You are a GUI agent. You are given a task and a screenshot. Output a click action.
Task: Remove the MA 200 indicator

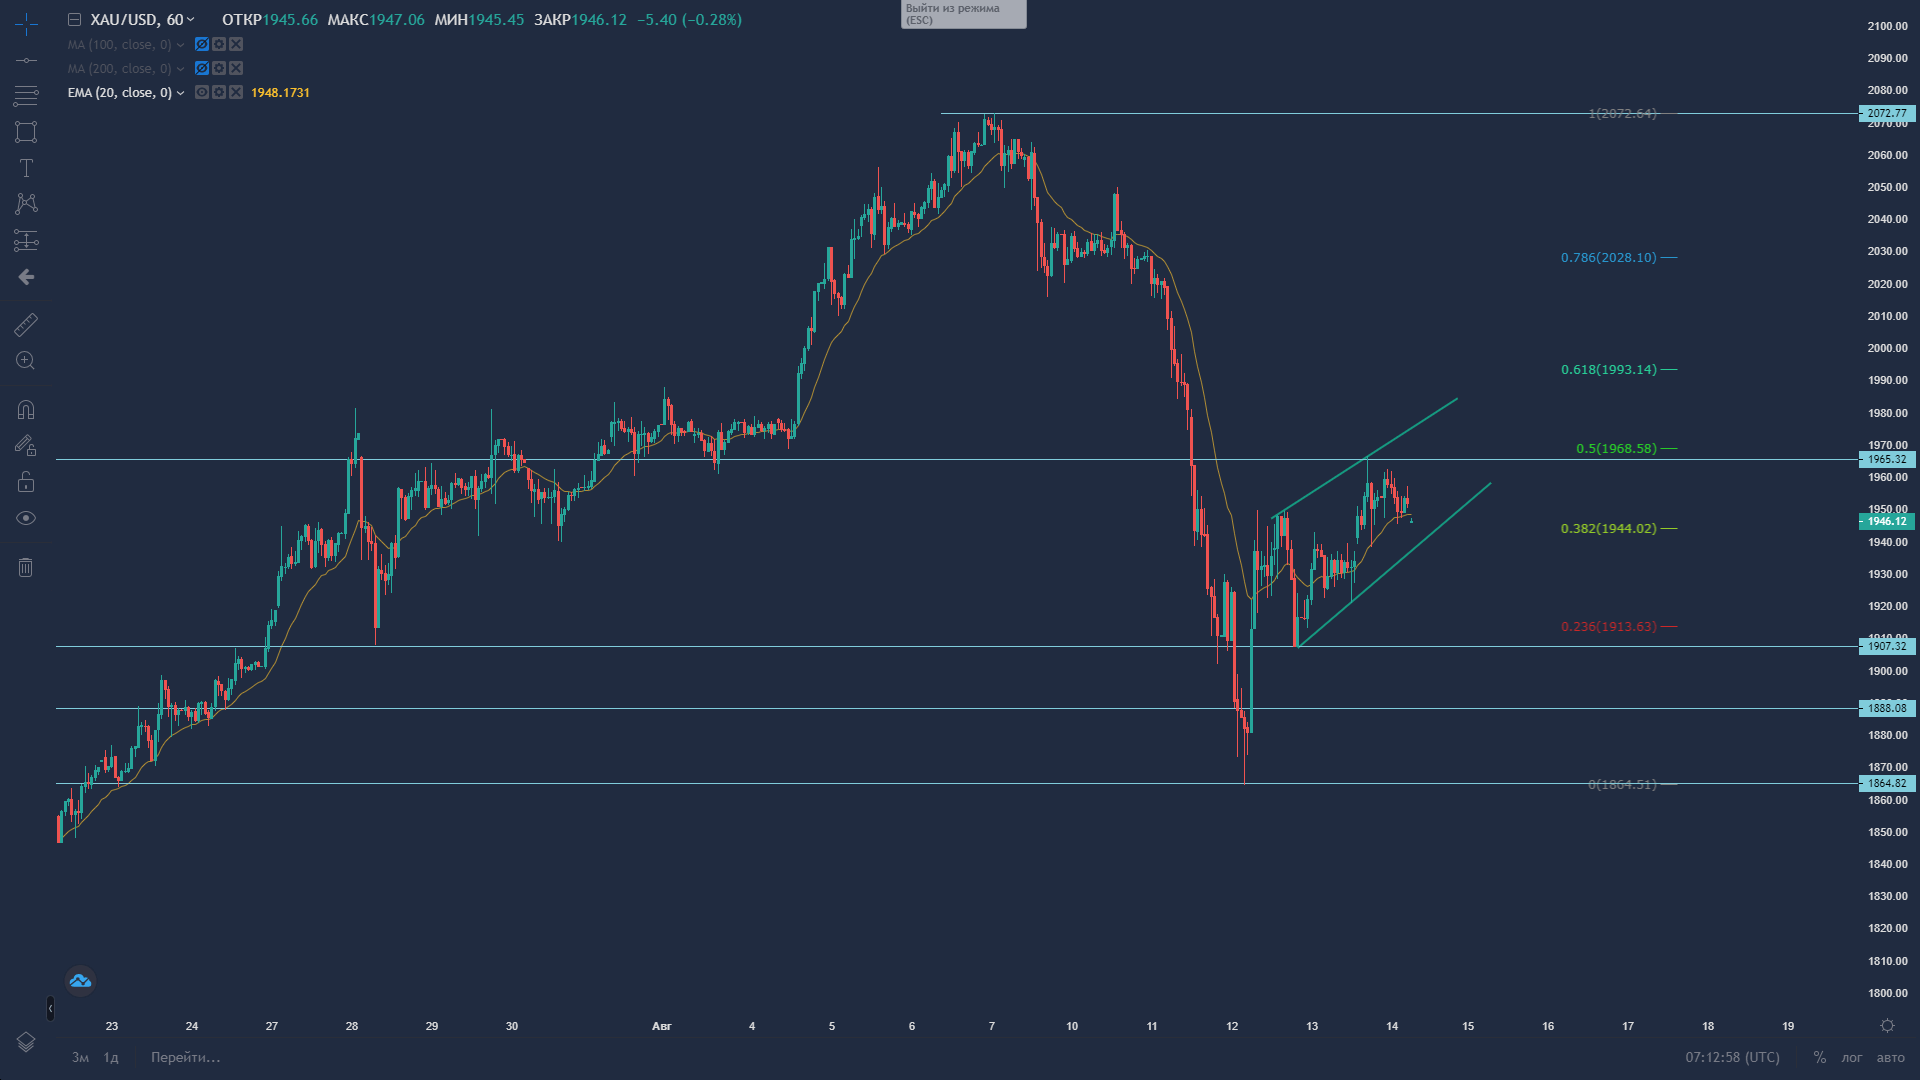click(x=236, y=68)
